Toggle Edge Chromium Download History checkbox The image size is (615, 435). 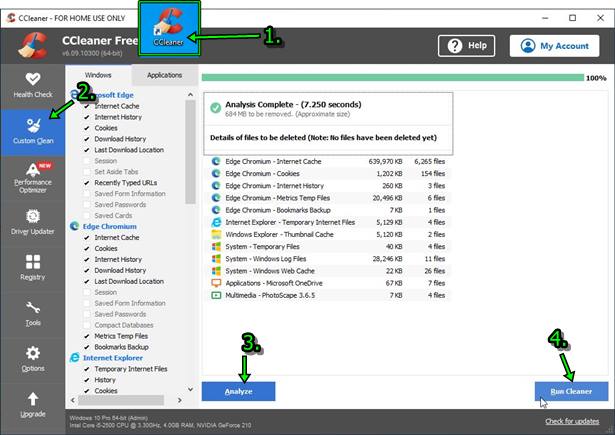click(x=87, y=271)
